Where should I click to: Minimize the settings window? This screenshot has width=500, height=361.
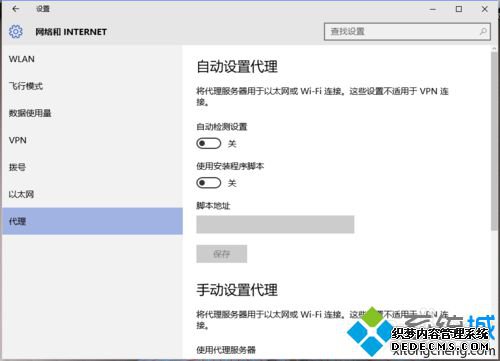433,9
